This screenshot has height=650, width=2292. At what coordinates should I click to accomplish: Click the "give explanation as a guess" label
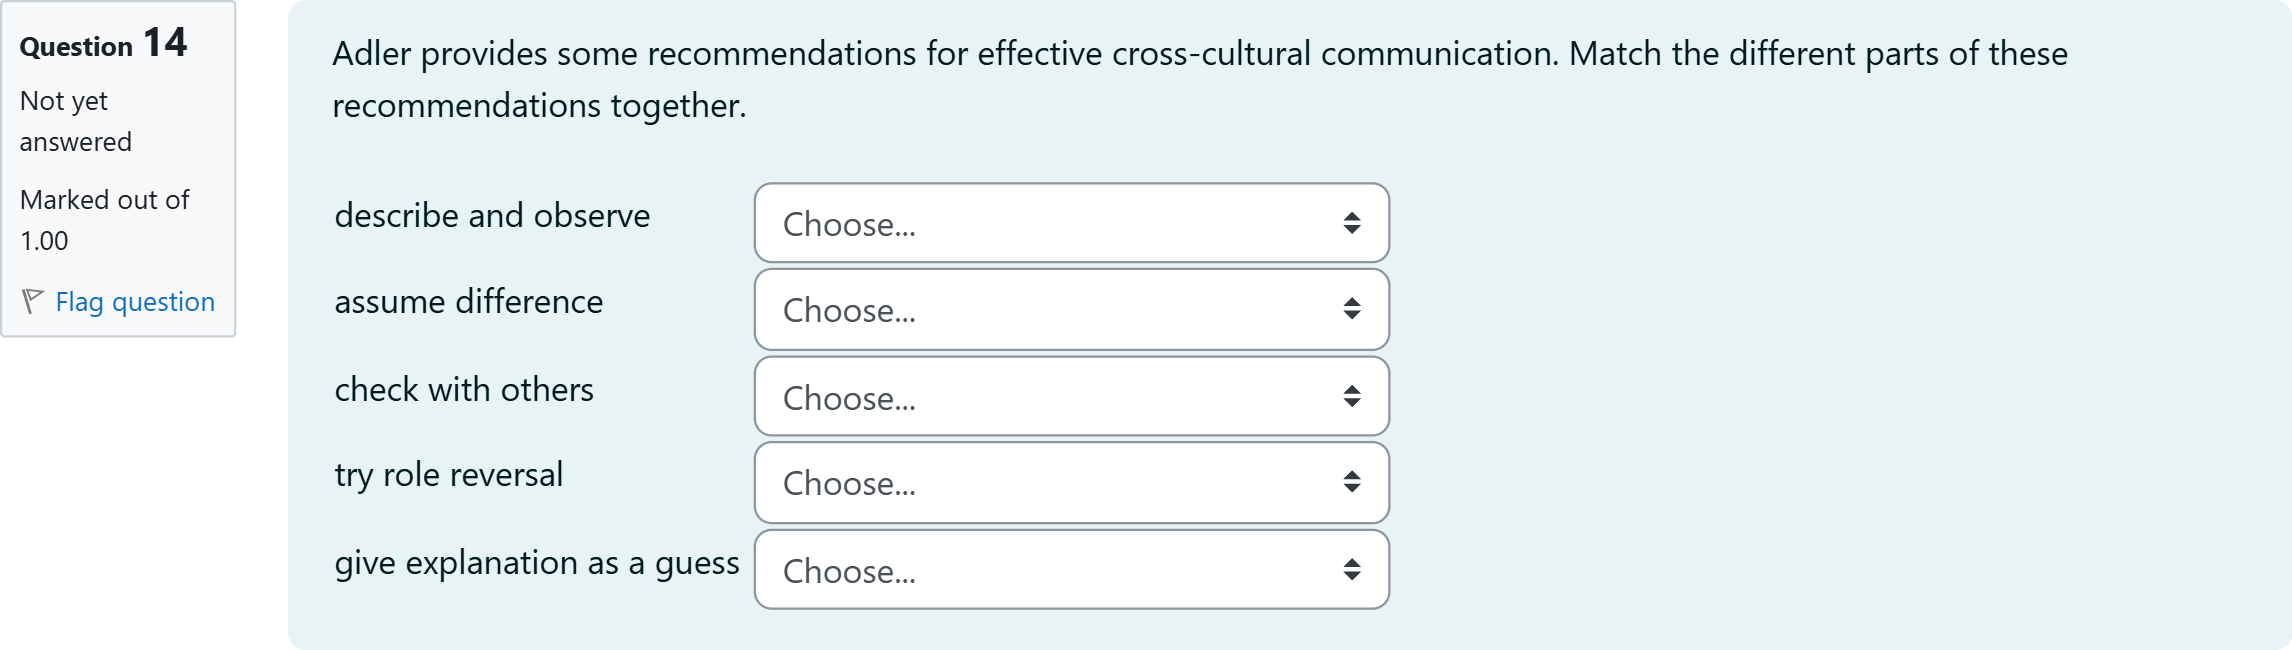pos(537,563)
